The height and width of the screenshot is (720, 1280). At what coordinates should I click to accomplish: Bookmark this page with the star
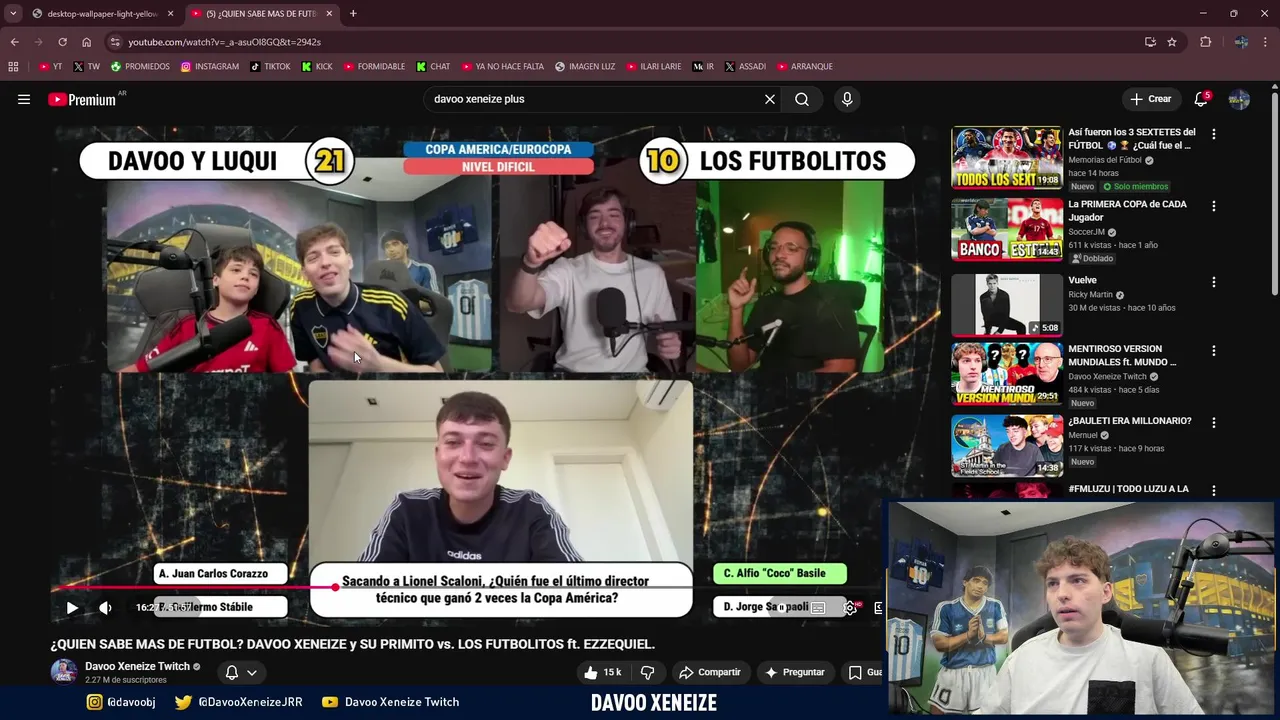1172,42
